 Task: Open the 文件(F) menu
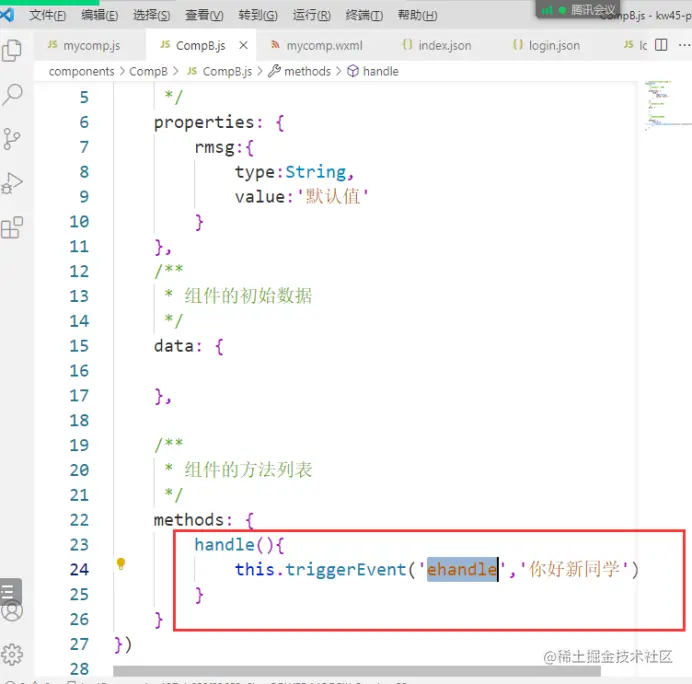pos(47,15)
